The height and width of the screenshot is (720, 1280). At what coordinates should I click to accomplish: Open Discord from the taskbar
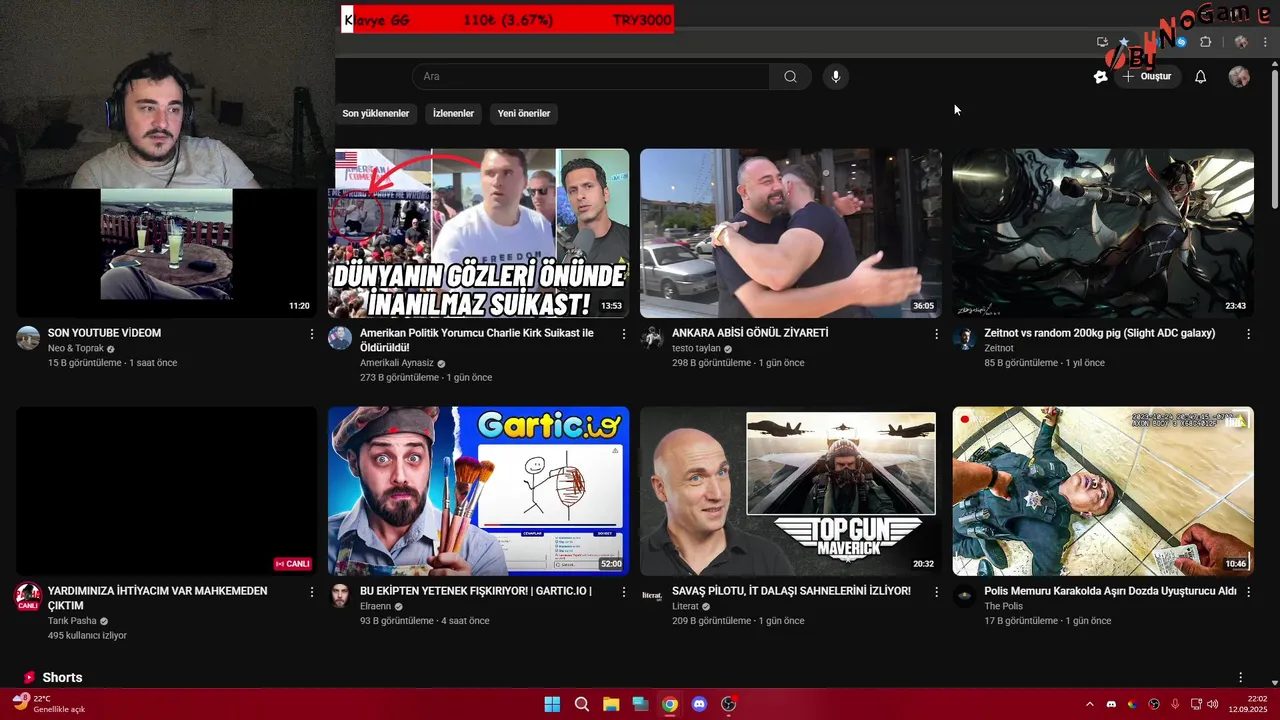699,704
